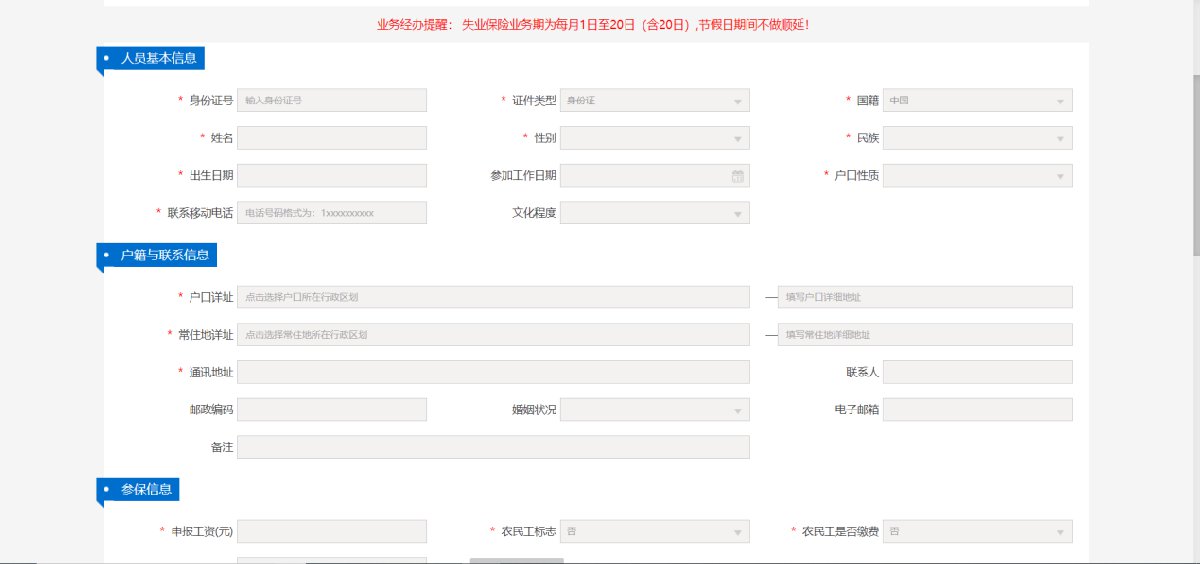This screenshot has width=1200, height=564.
Task: Choose the 户口详址 administrative region selector
Action: (492, 297)
